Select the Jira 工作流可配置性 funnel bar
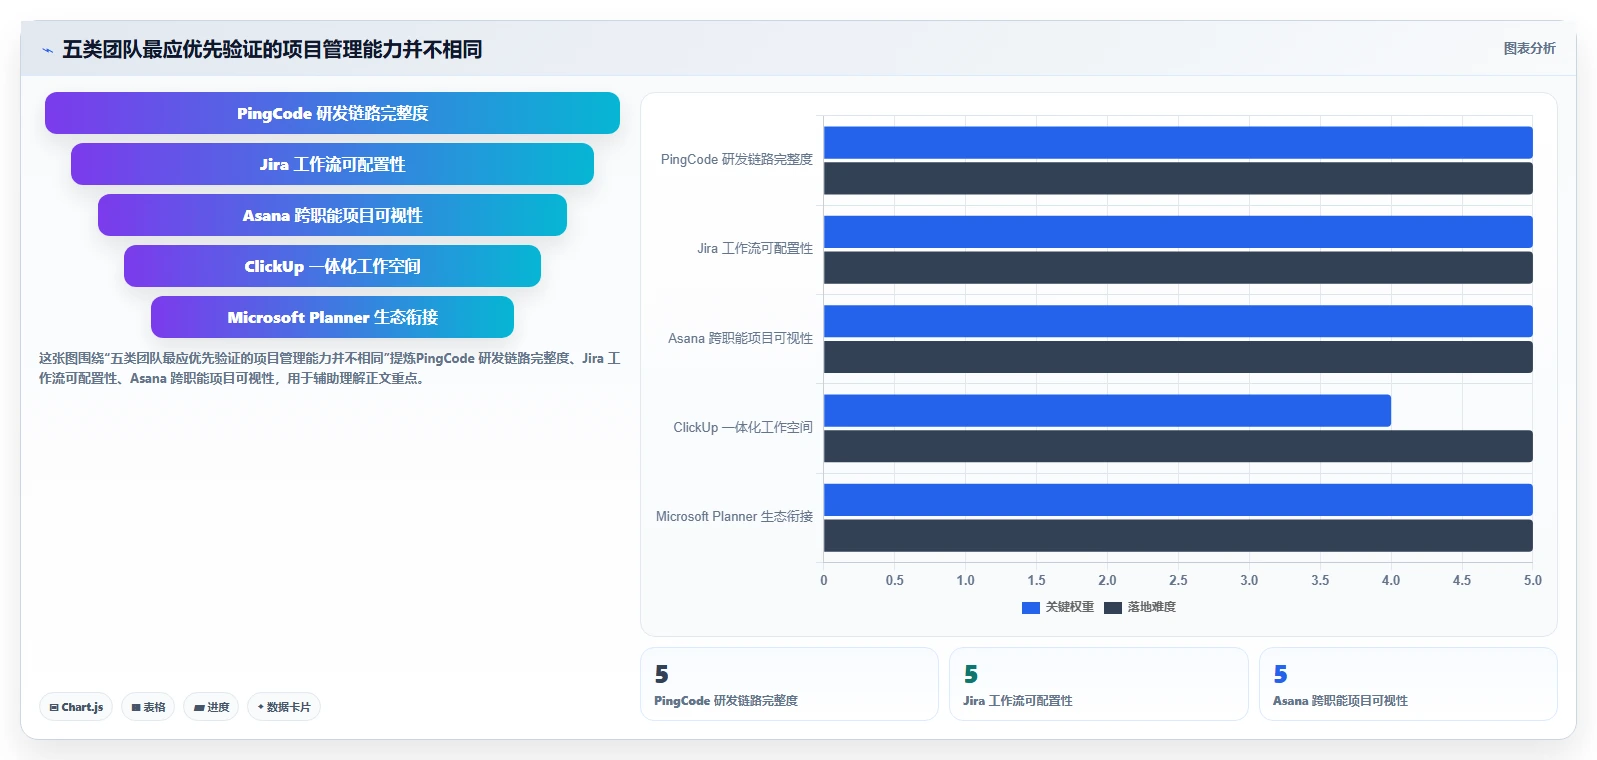1597x760 pixels. coord(332,164)
